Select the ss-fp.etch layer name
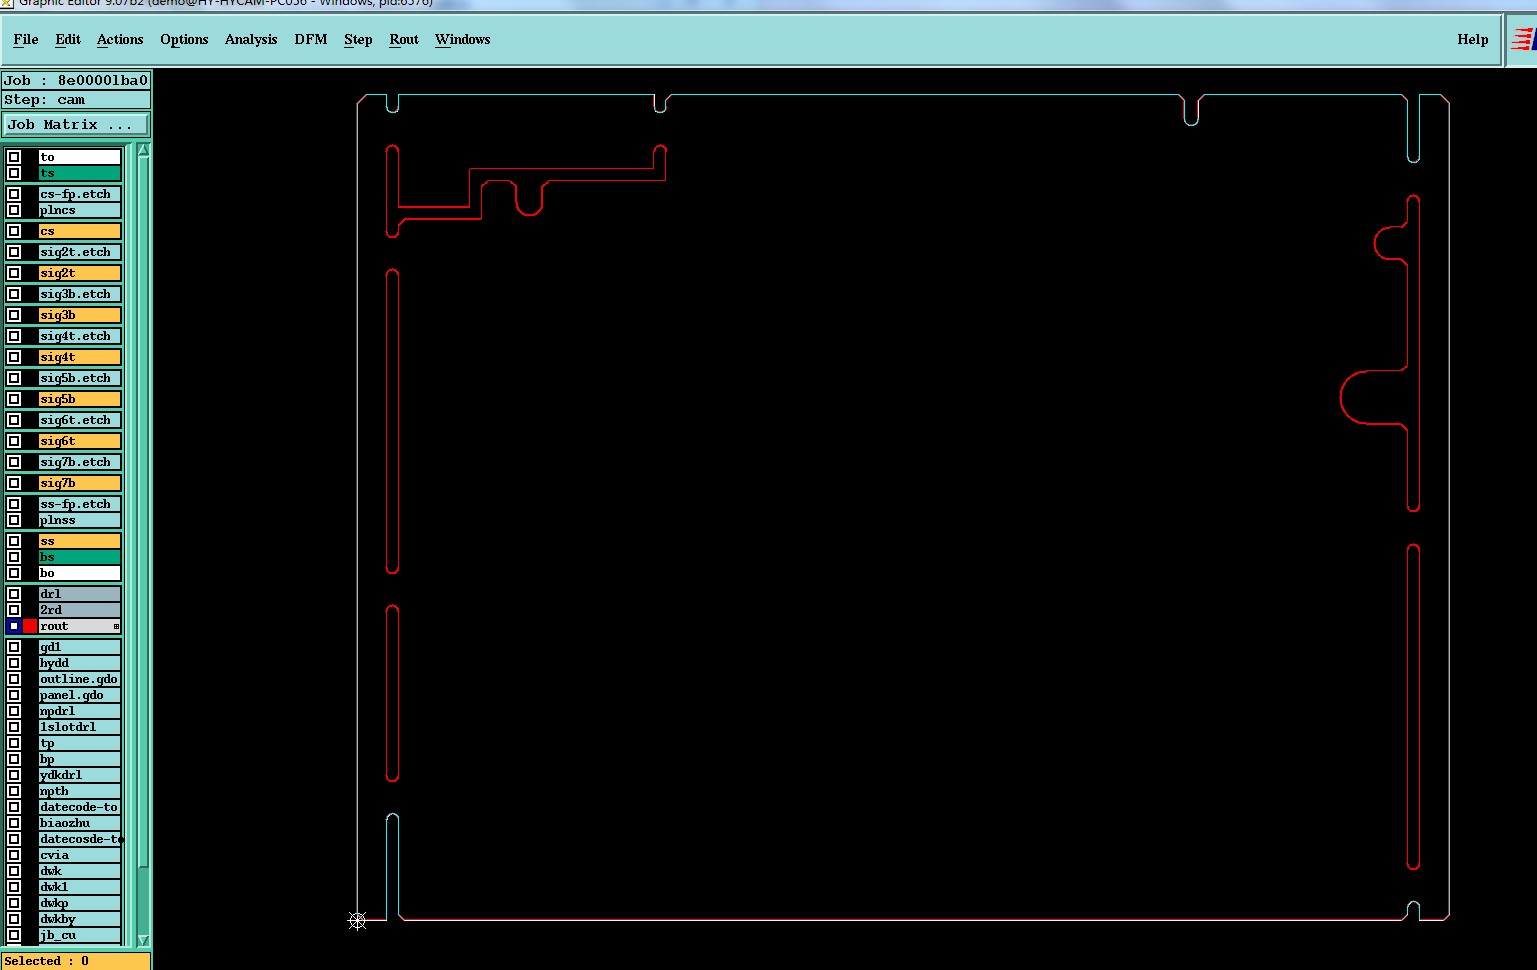Image resolution: width=1537 pixels, height=970 pixels. click(80, 504)
